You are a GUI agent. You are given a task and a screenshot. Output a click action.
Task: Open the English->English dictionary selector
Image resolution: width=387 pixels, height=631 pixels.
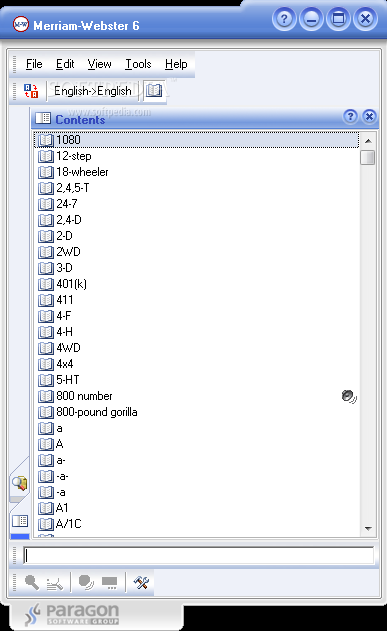point(93,91)
